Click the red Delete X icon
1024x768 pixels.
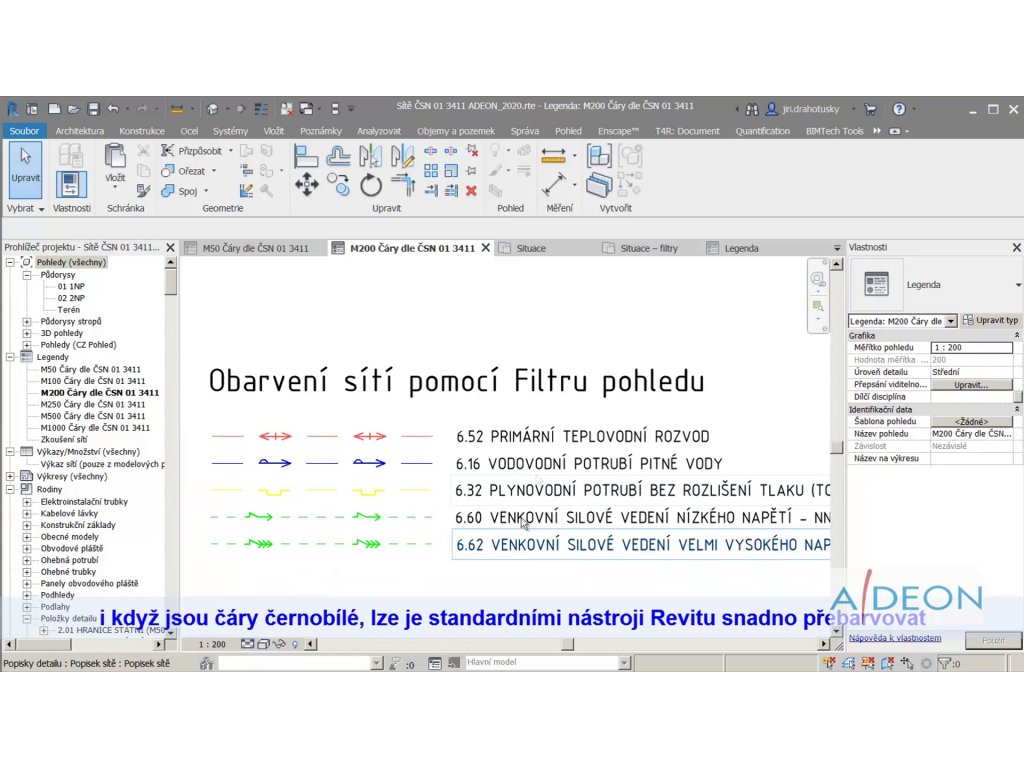point(472,191)
